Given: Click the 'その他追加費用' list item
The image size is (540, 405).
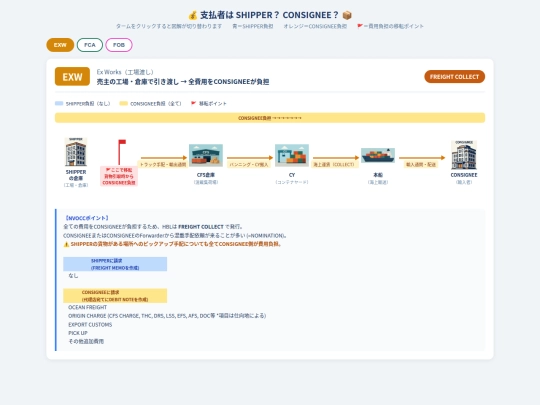Looking at the screenshot, I should tap(86, 341).
